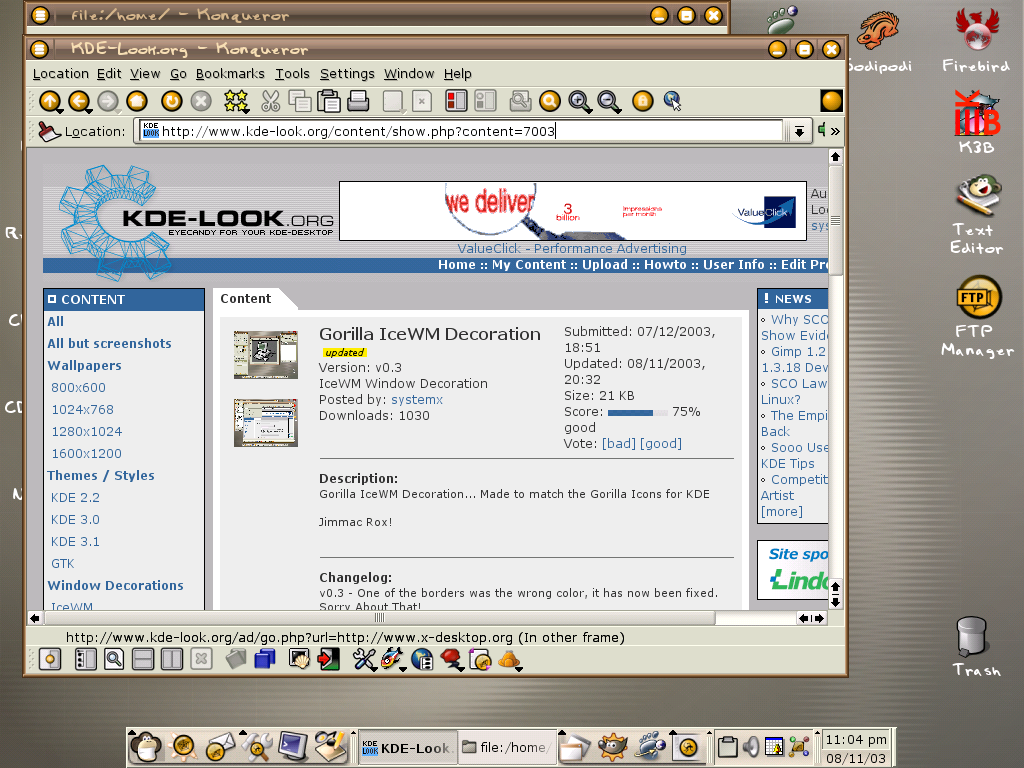Screen dimensions: 1024x768
Task: Open K3B from the desktop
Action: tap(976, 123)
